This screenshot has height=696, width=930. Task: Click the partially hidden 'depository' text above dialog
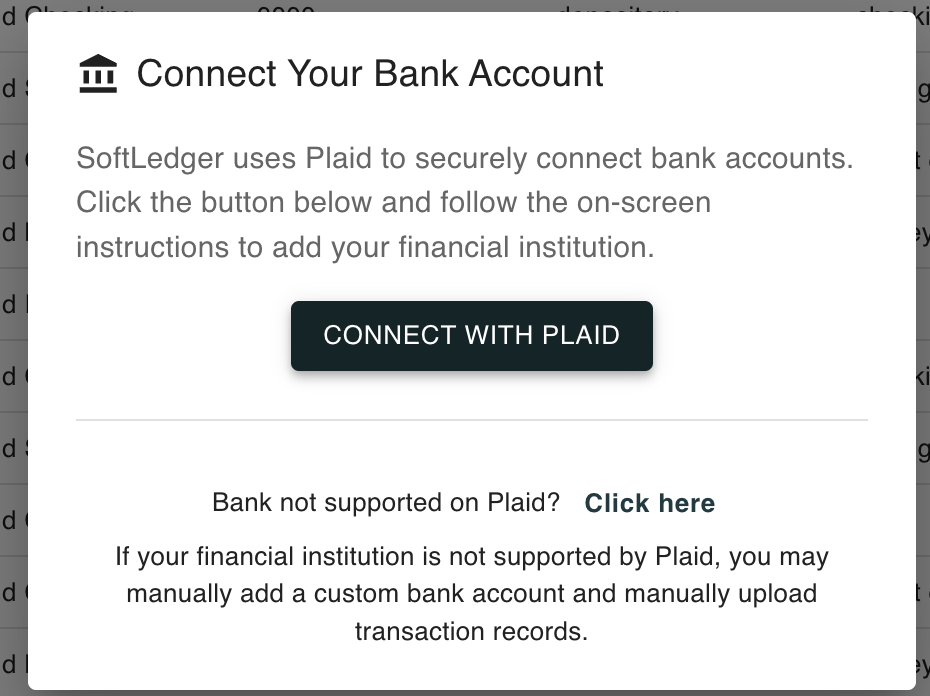[618, 6]
